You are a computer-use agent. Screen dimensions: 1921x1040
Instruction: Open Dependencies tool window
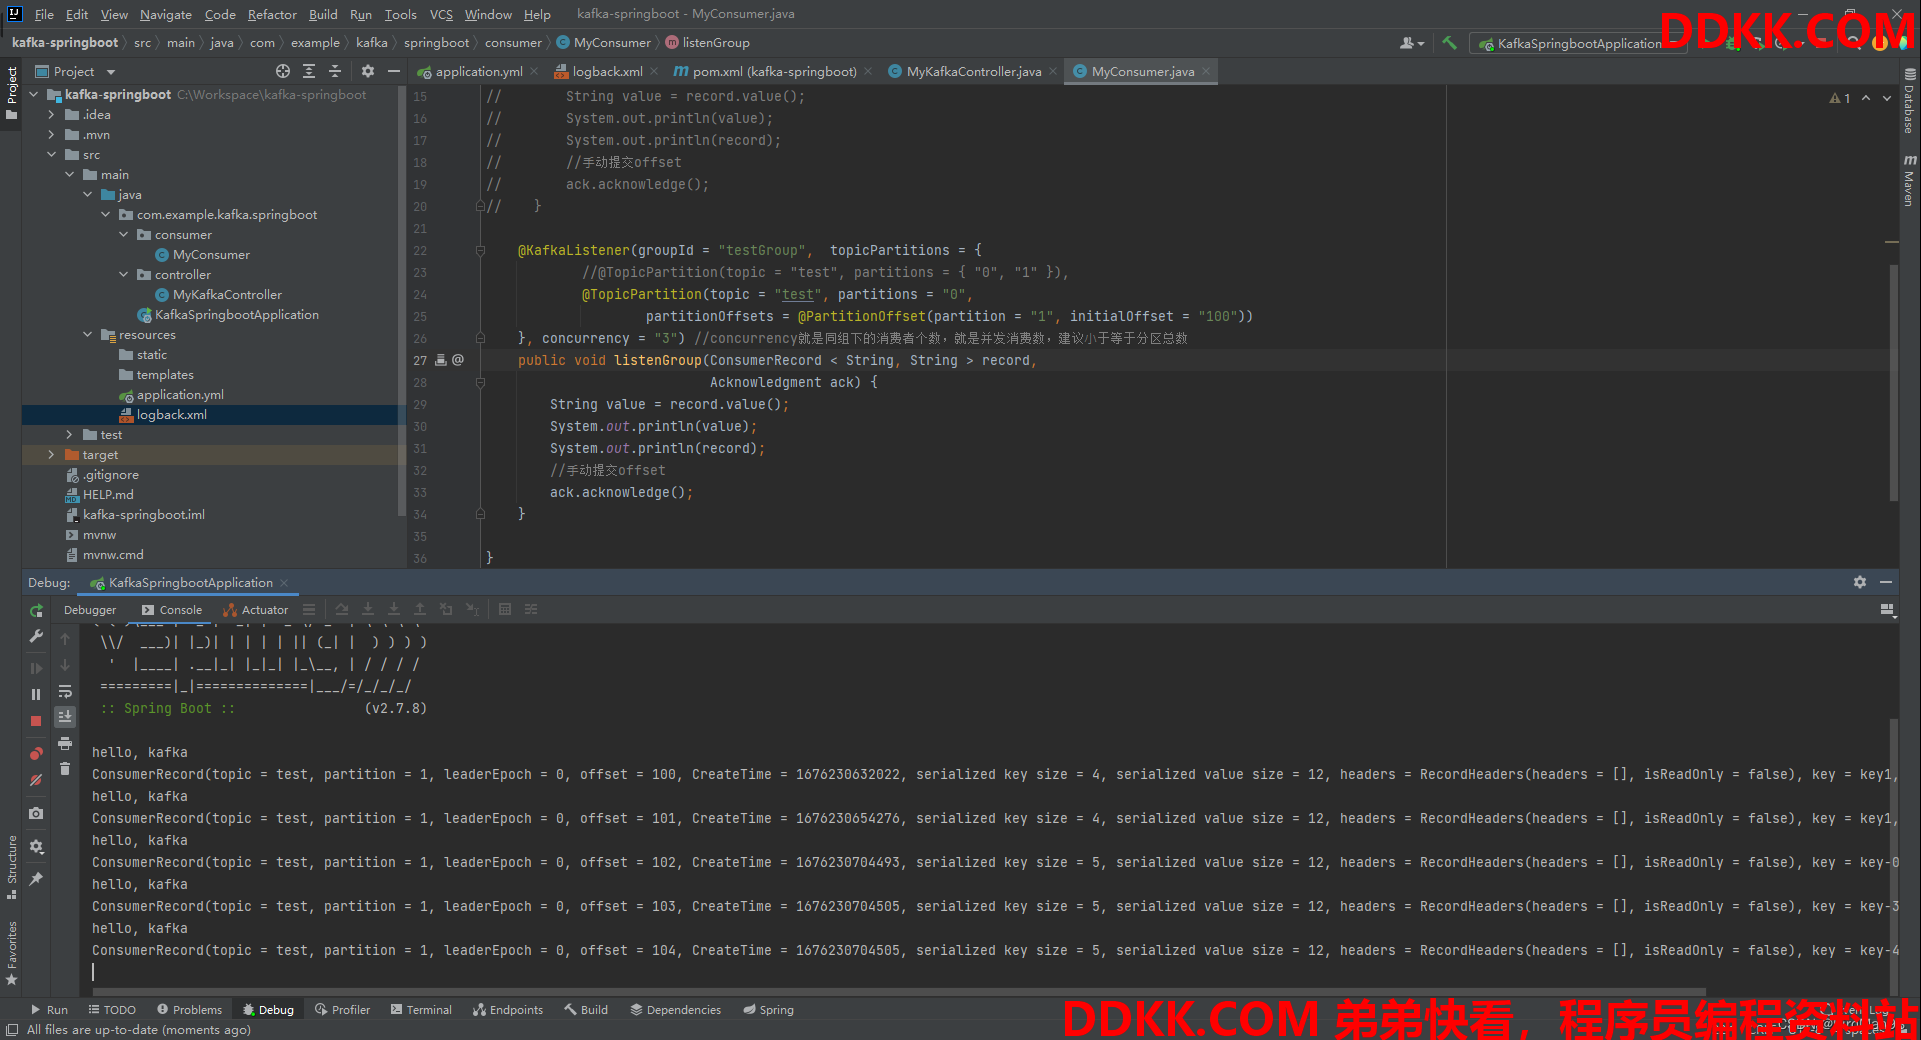coord(675,1010)
